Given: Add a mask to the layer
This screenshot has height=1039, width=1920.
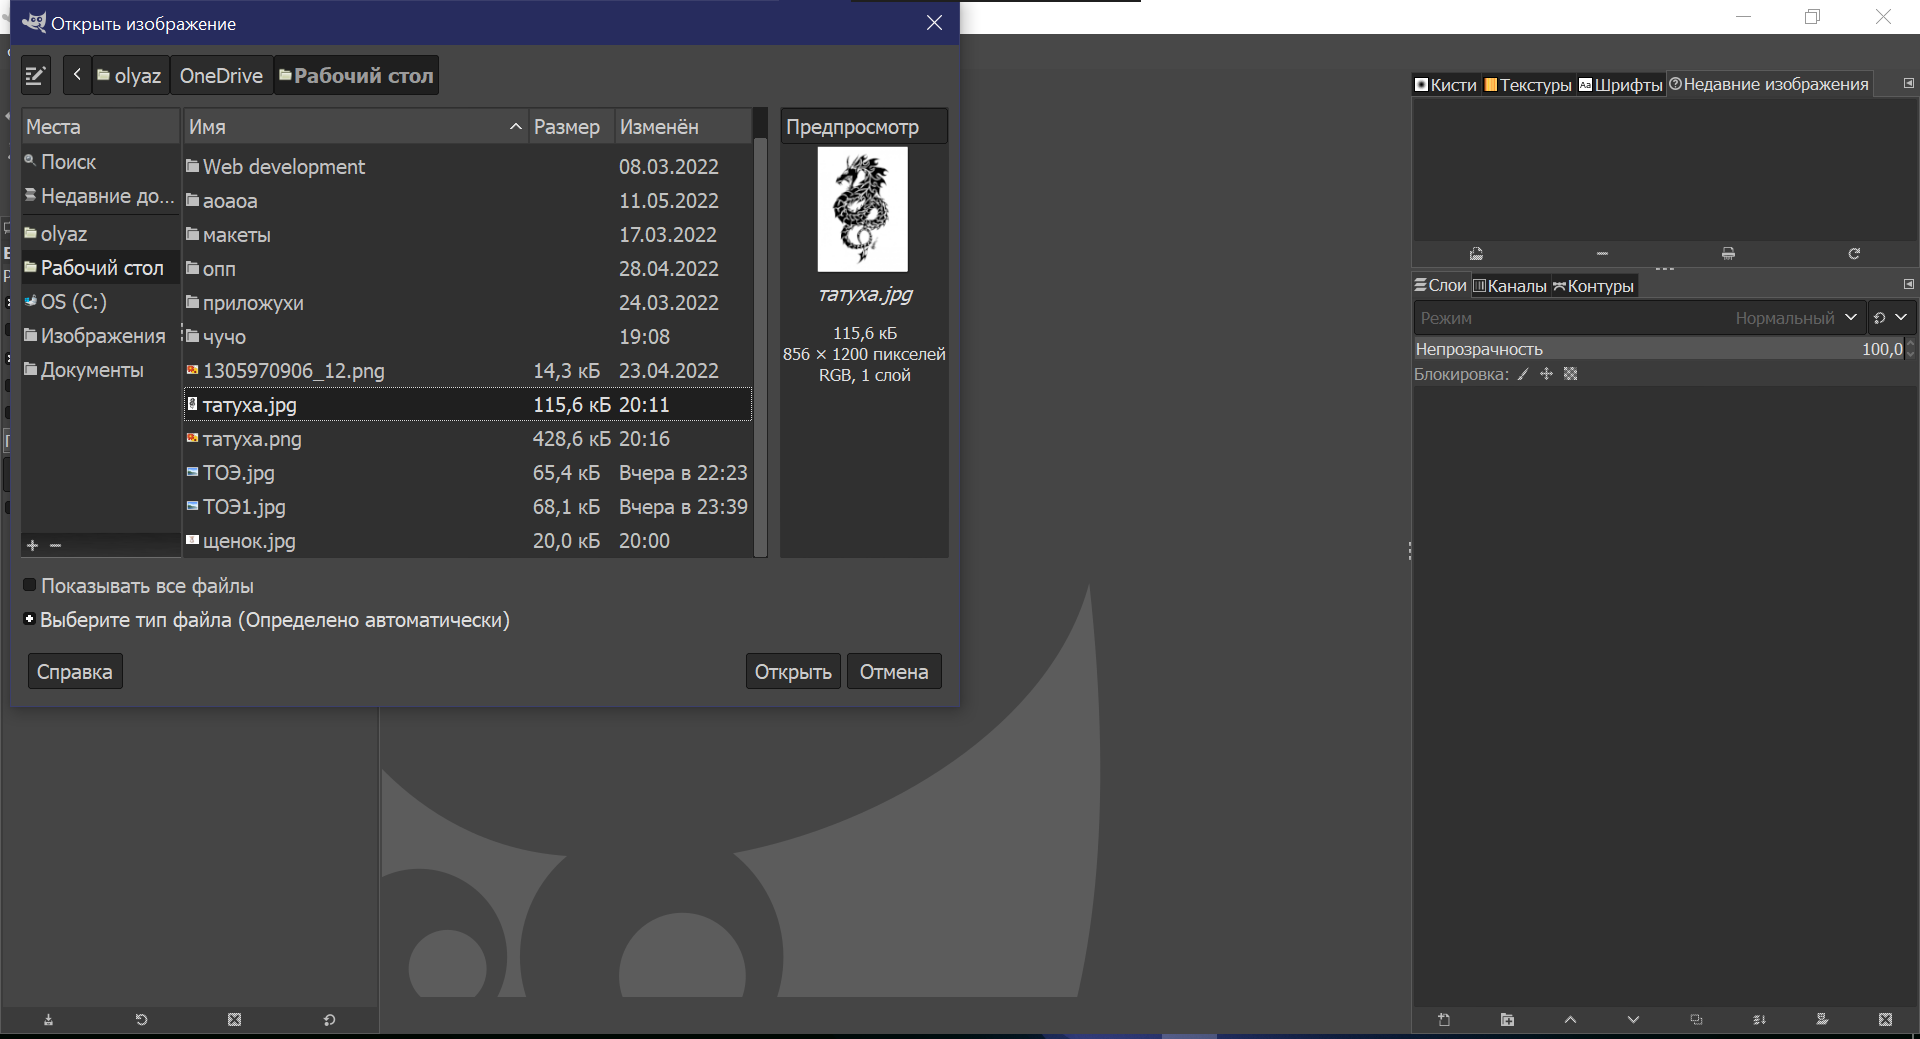Looking at the screenshot, I should 1822,1020.
